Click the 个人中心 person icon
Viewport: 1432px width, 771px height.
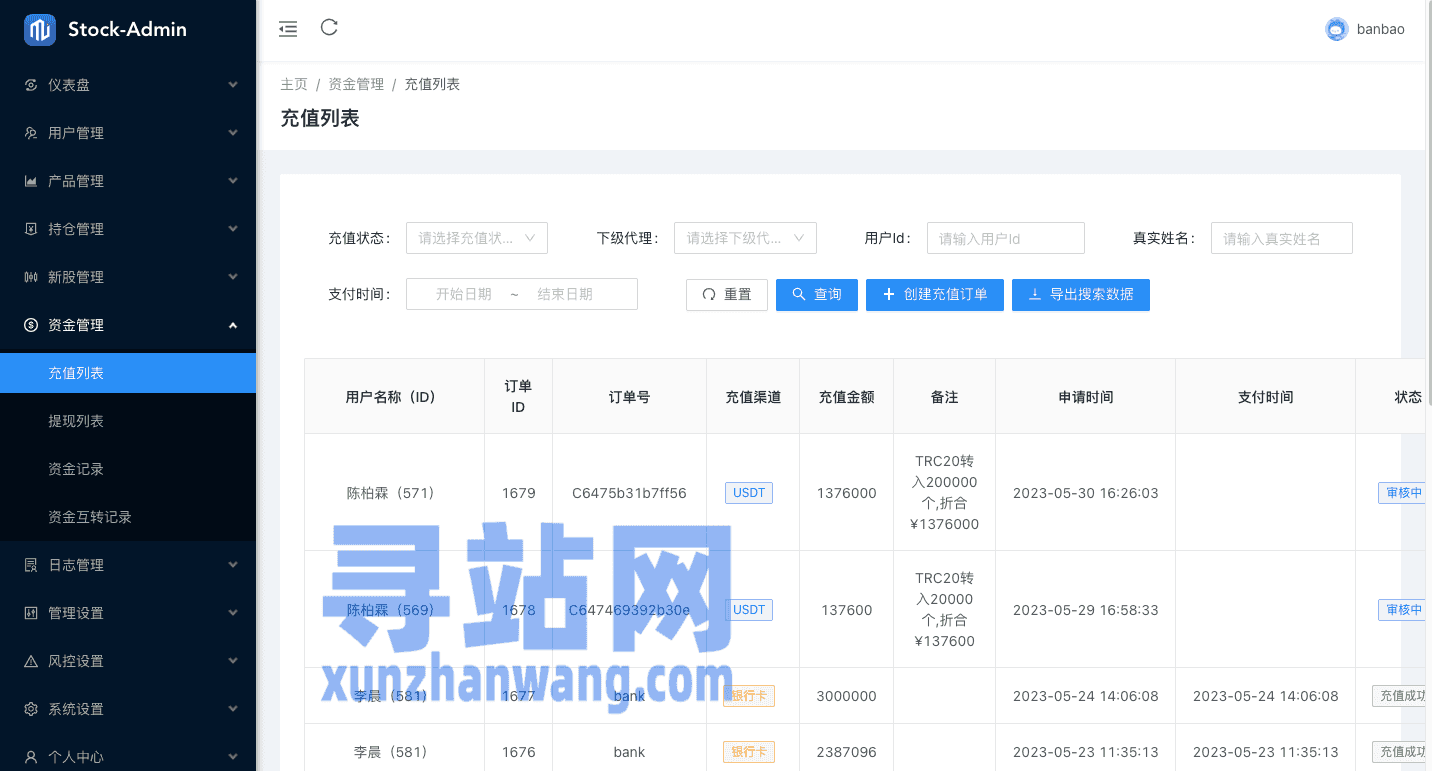pyautogui.click(x=31, y=757)
